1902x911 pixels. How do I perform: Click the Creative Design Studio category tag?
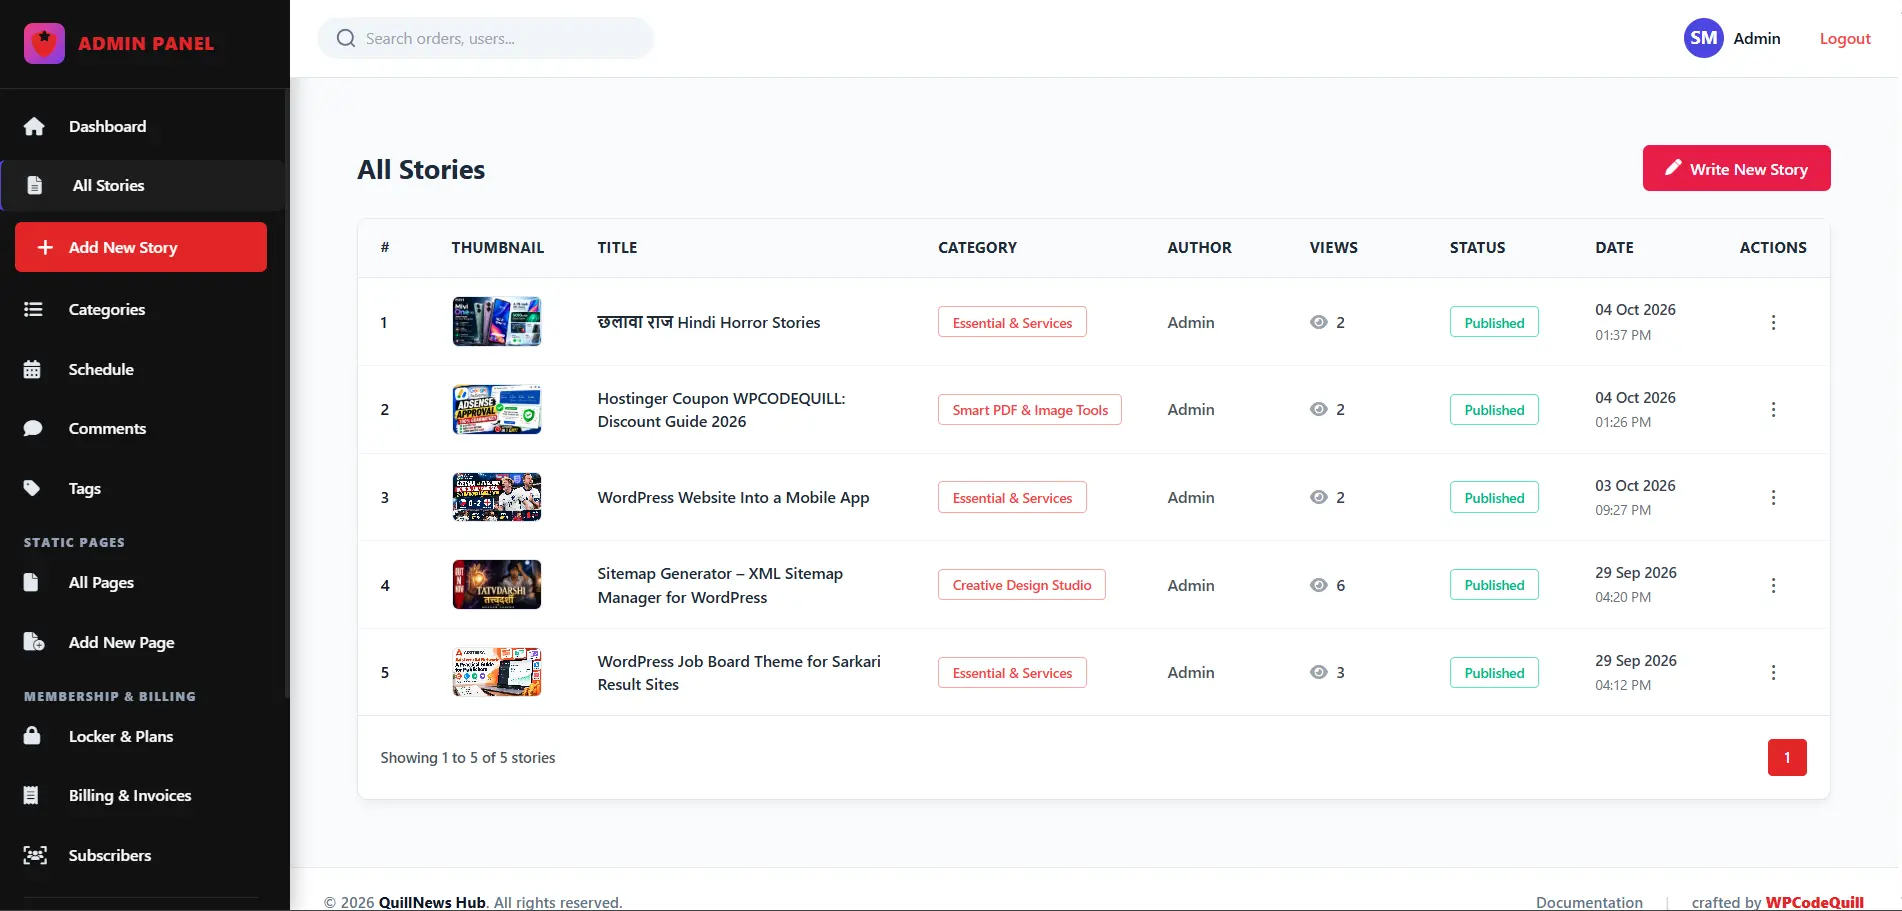pos(1022,585)
